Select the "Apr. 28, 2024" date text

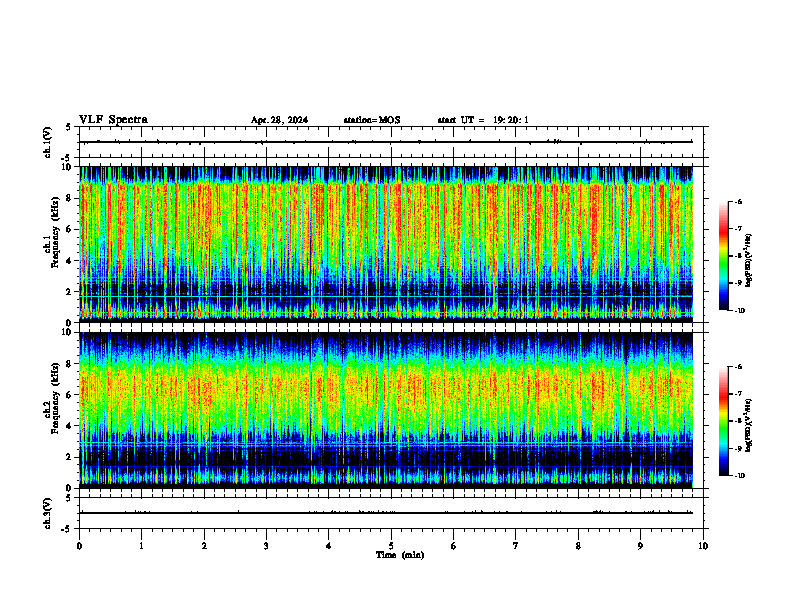click(x=279, y=120)
